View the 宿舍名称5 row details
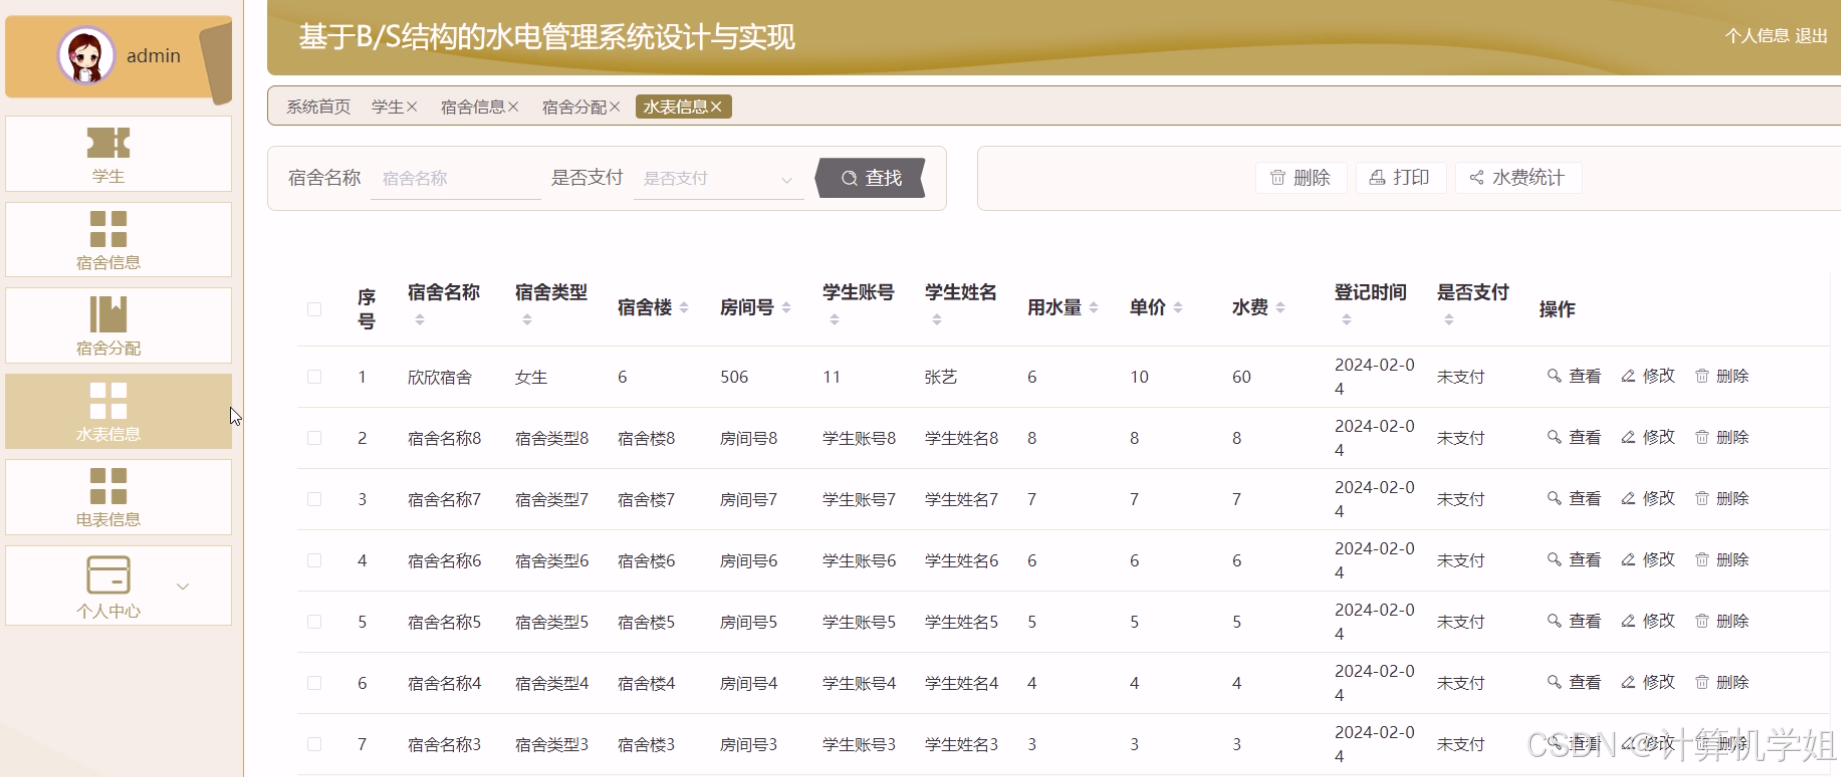This screenshot has height=777, width=1841. pos(1574,621)
